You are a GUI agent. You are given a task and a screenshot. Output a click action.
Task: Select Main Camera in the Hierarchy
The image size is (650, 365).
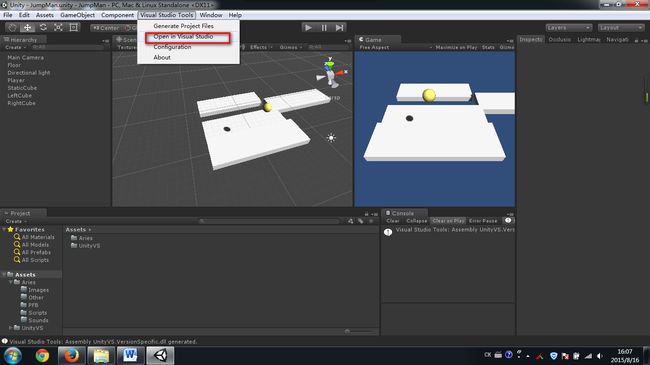pyautogui.click(x=25, y=58)
